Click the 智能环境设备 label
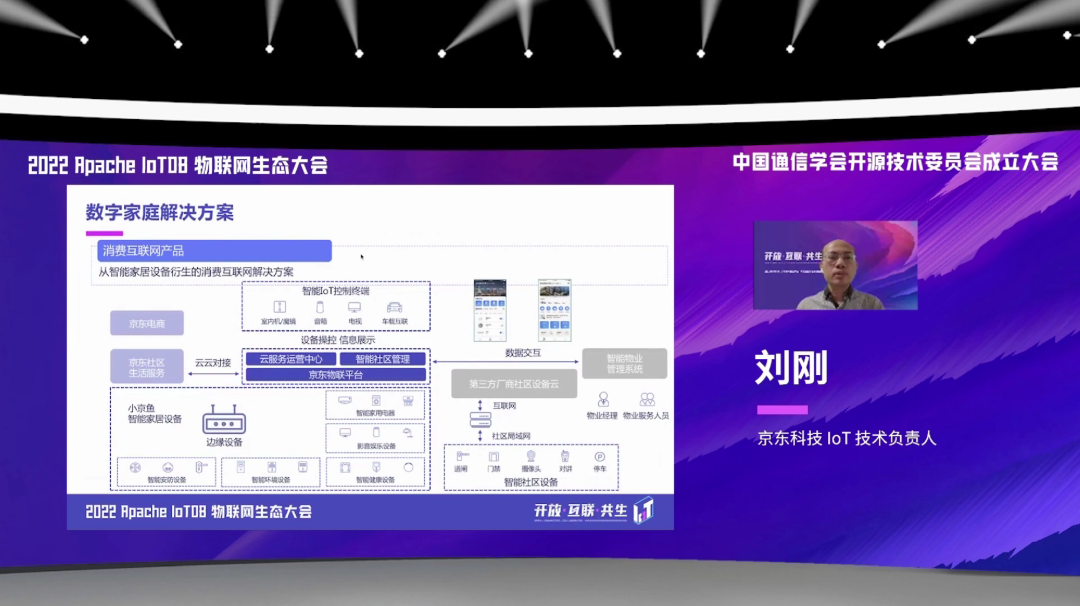Image resolution: width=1080 pixels, height=606 pixels. coord(271,479)
